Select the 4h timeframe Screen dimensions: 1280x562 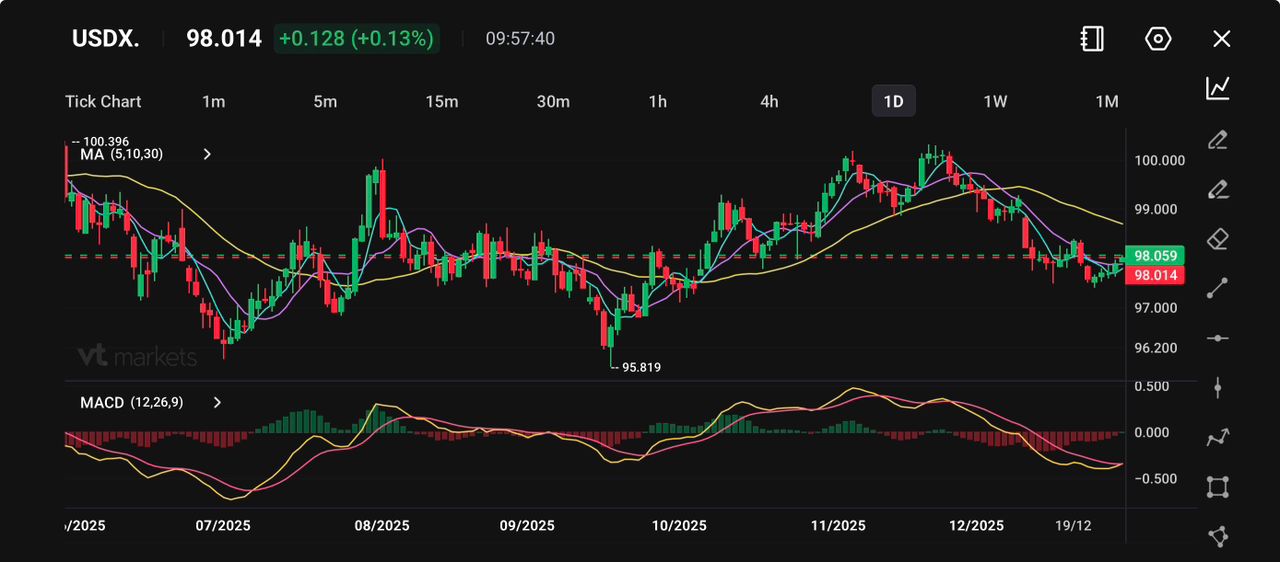point(769,101)
